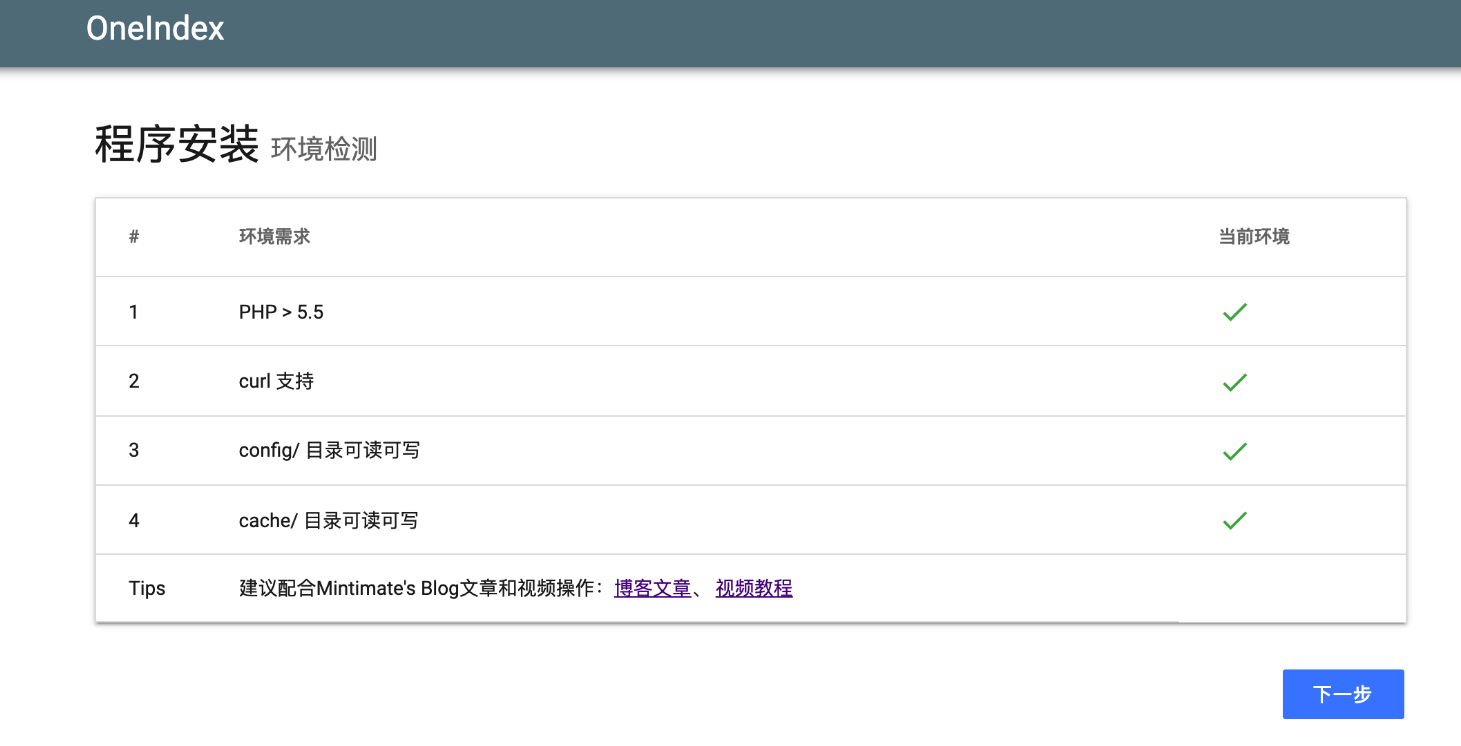The image size is (1461, 746).
Task: Click the 环境检测 subtitle text
Action: point(324,149)
